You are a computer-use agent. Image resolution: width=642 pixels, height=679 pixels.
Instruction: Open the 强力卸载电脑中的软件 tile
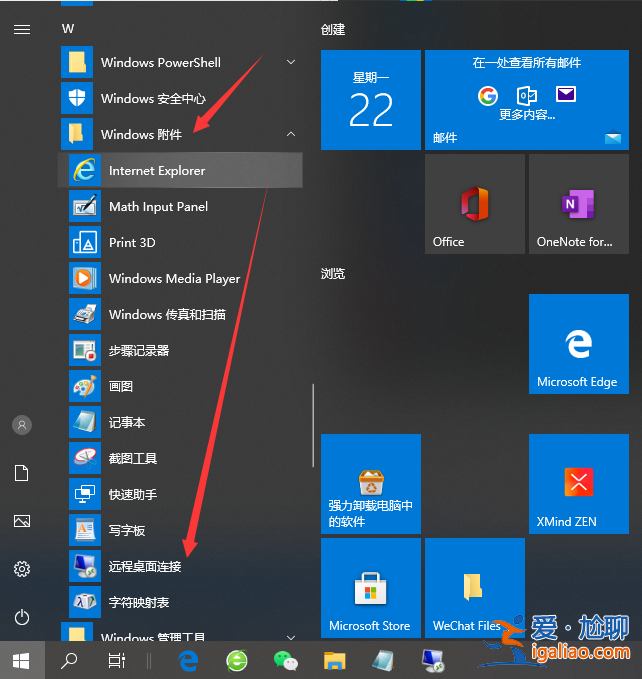point(371,484)
